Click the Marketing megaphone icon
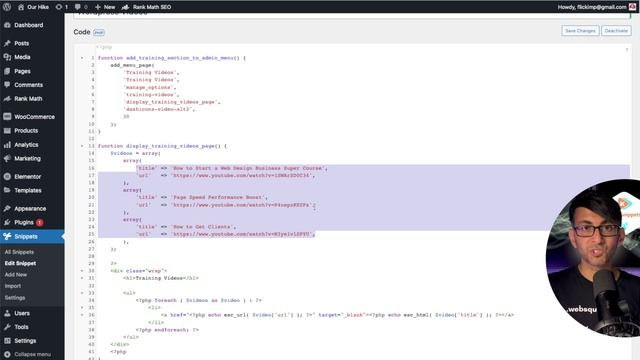The width and height of the screenshot is (640, 360). point(7,158)
